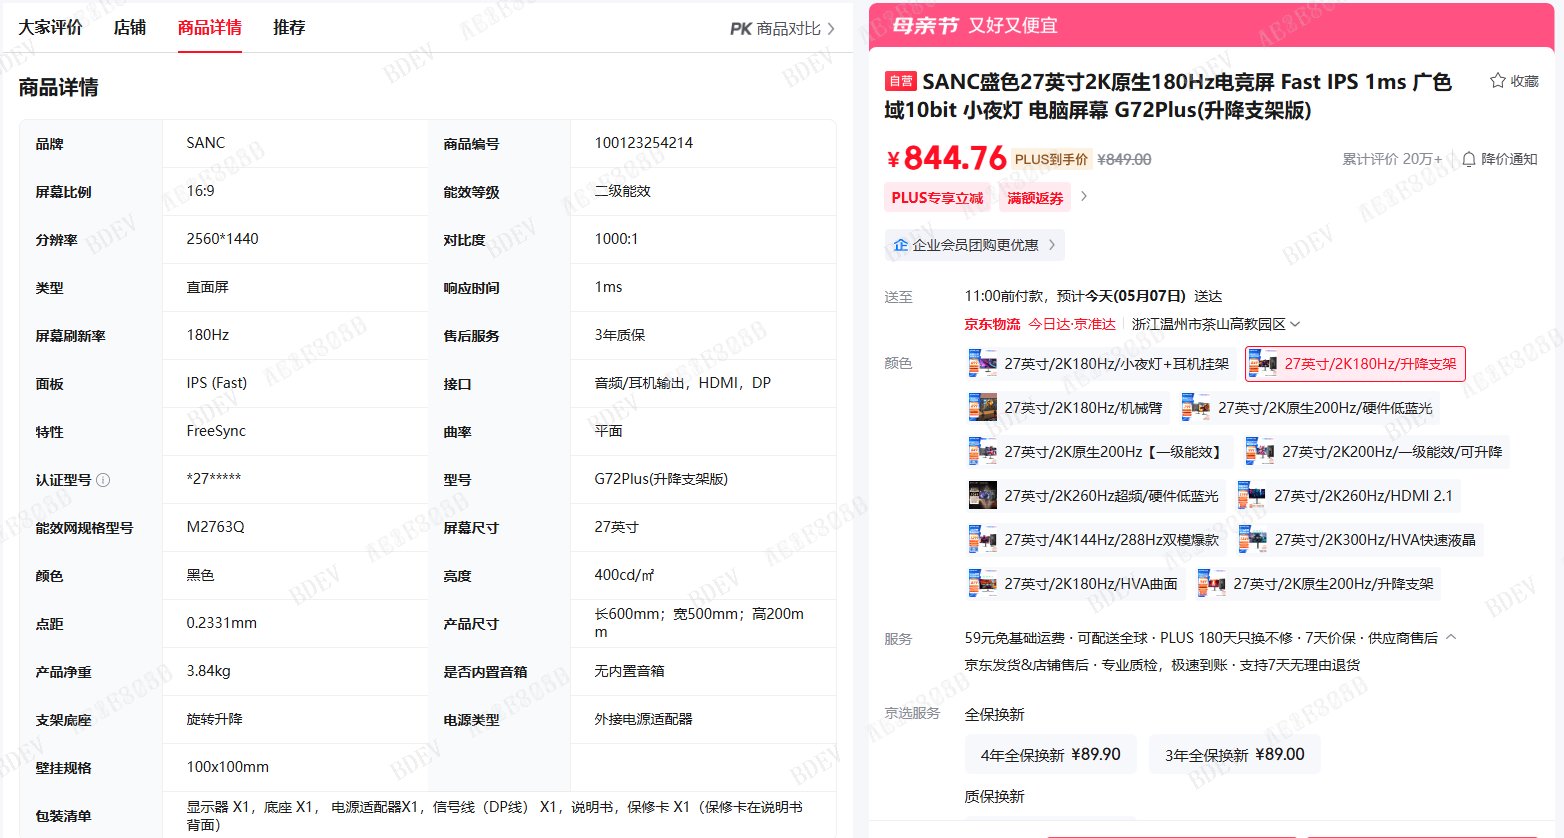The width and height of the screenshot is (1564, 838).
Task: Open 企业会员团购更优惠 chevron
Action: point(1052,245)
